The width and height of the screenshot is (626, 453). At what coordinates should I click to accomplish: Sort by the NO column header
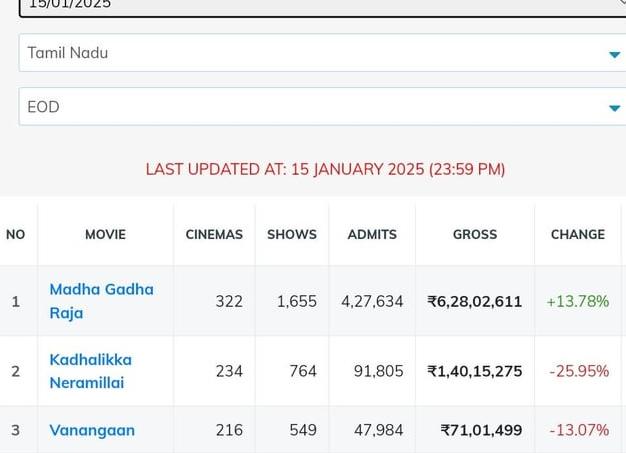click(x=16, y=234)
